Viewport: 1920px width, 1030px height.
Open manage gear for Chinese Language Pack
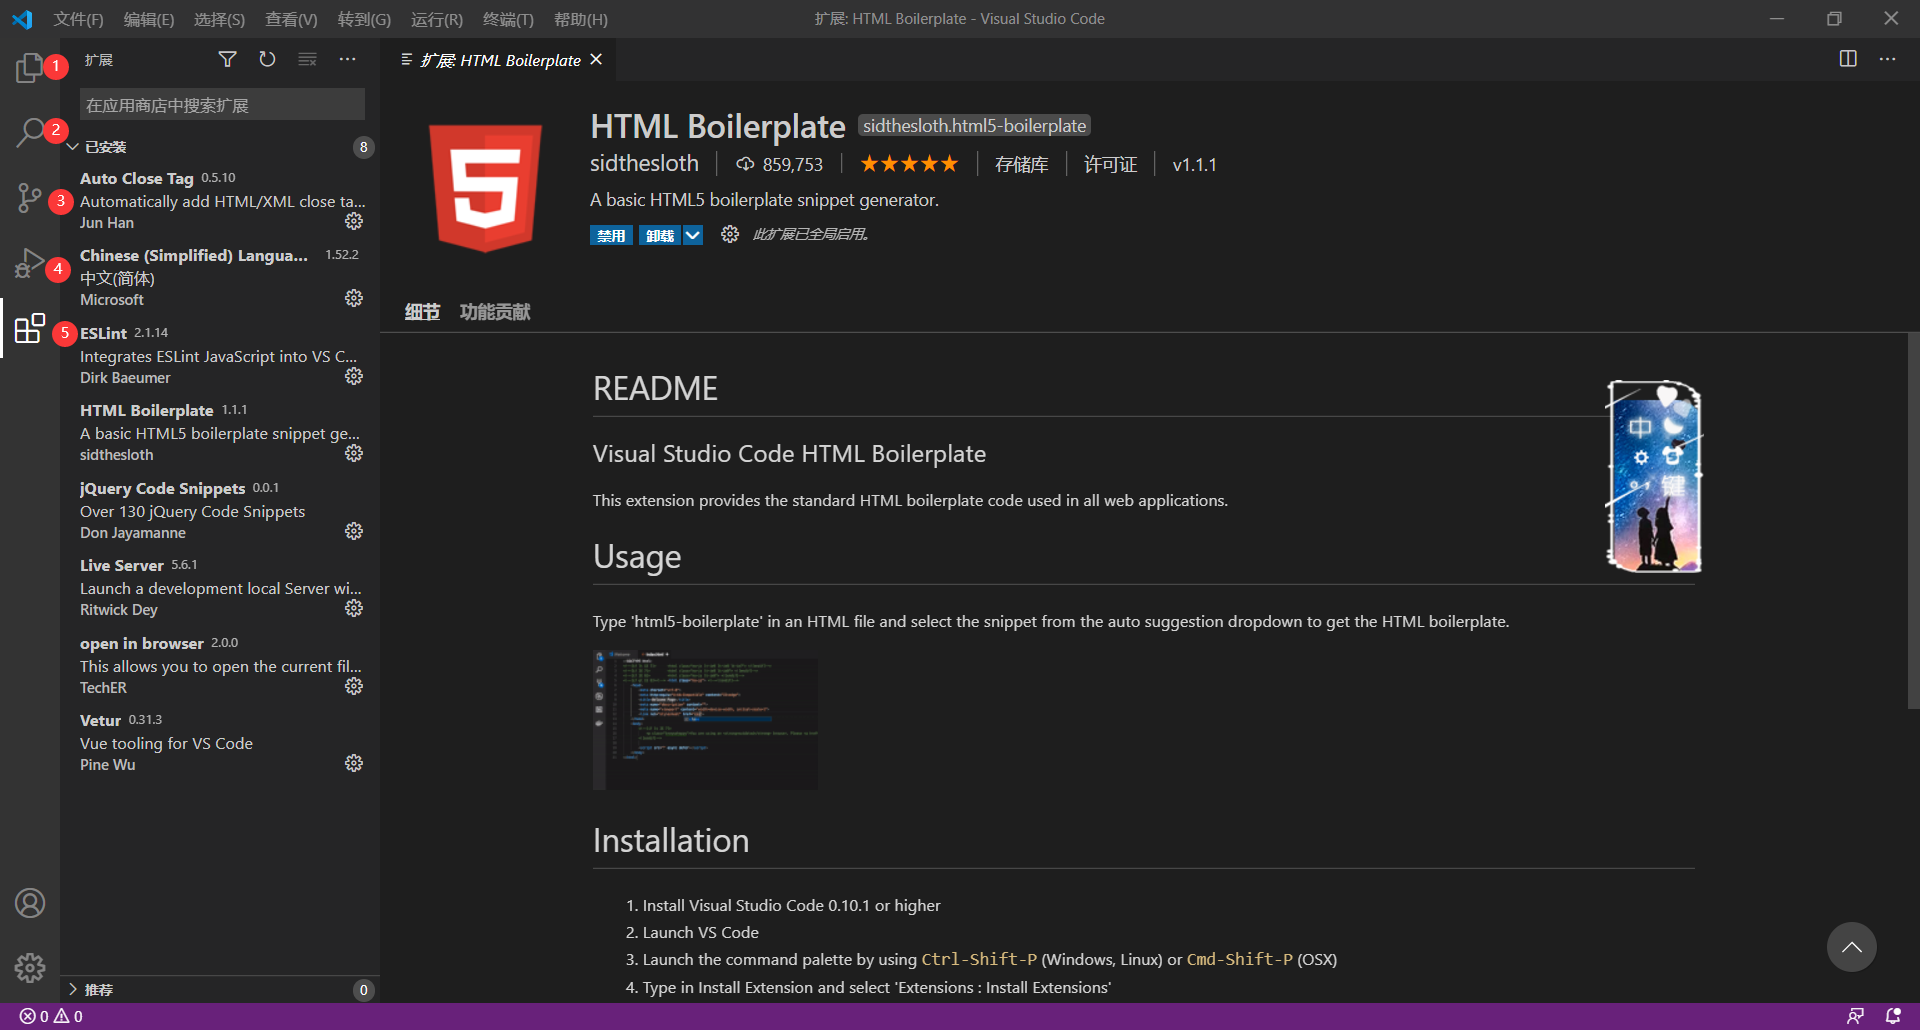pyautogui.click(x=354, y=298)
